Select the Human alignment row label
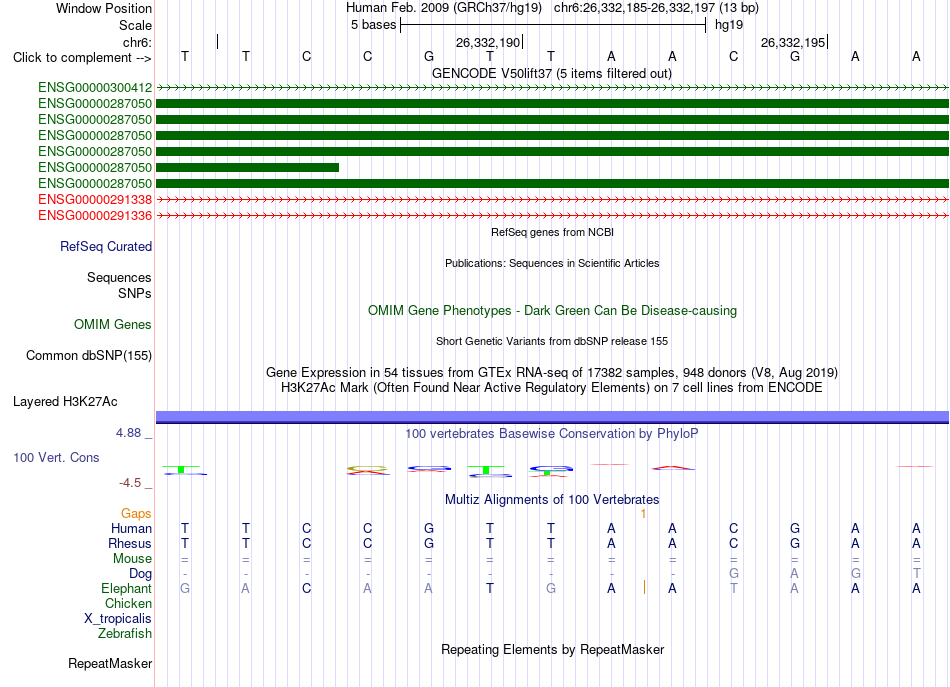This screenshot has height=687, width=950. point(131,529)
